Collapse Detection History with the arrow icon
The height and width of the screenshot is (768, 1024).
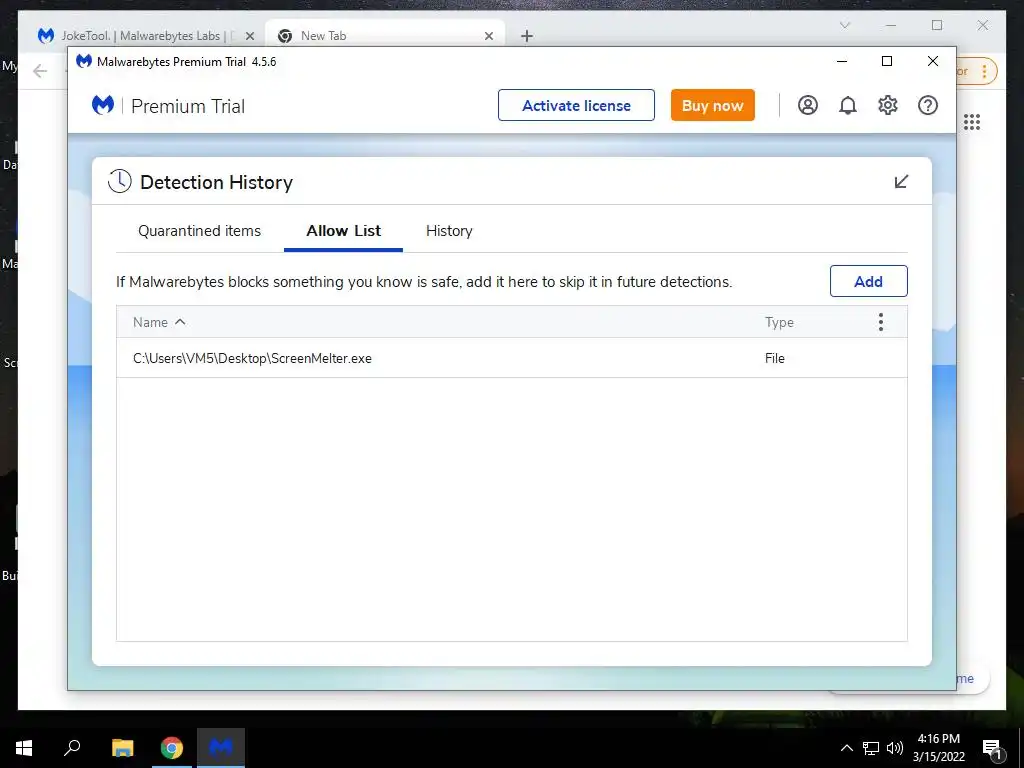click(x=901, y=182)
